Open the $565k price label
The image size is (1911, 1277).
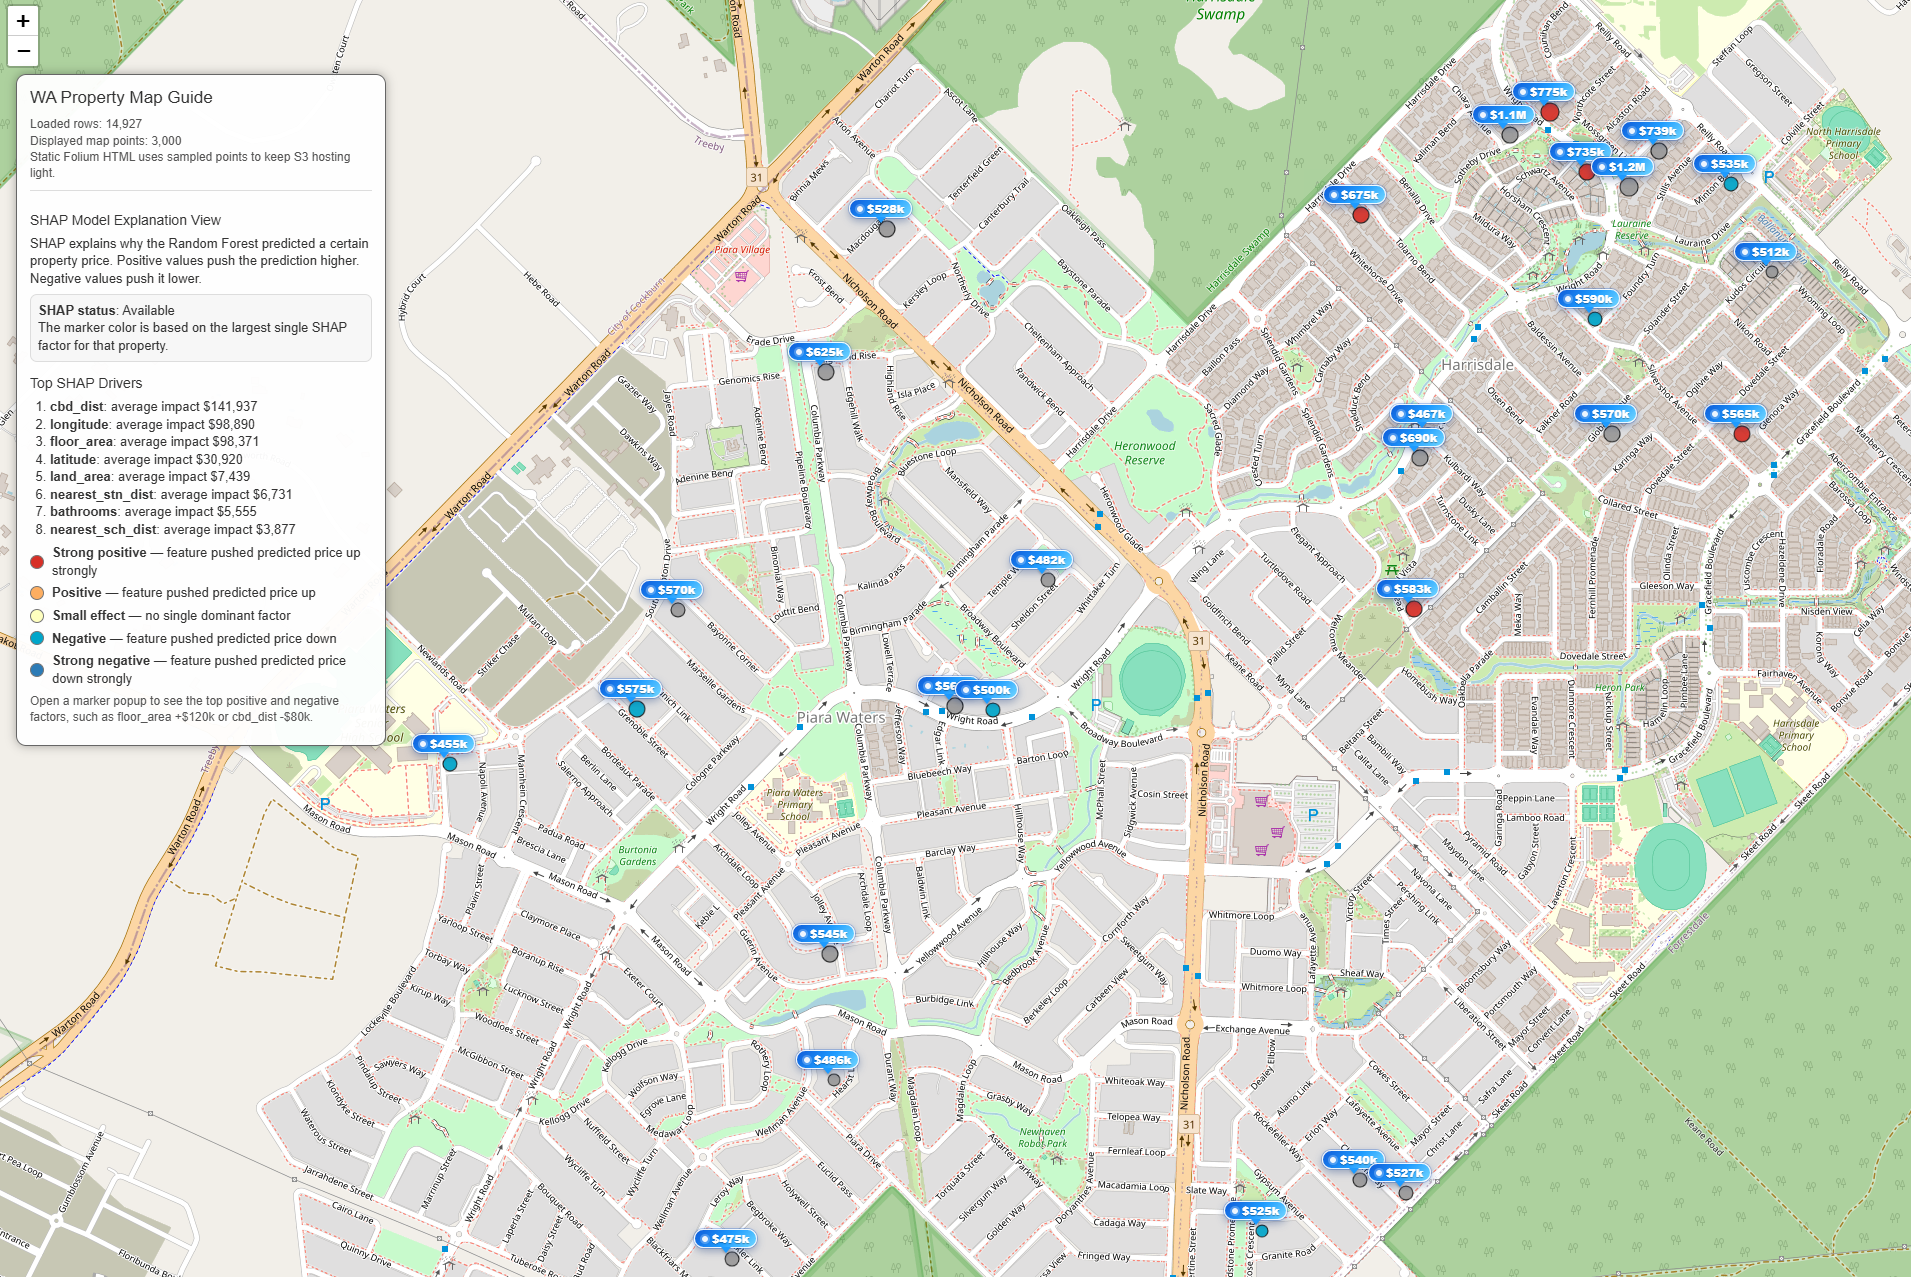tap(1734, 414)
